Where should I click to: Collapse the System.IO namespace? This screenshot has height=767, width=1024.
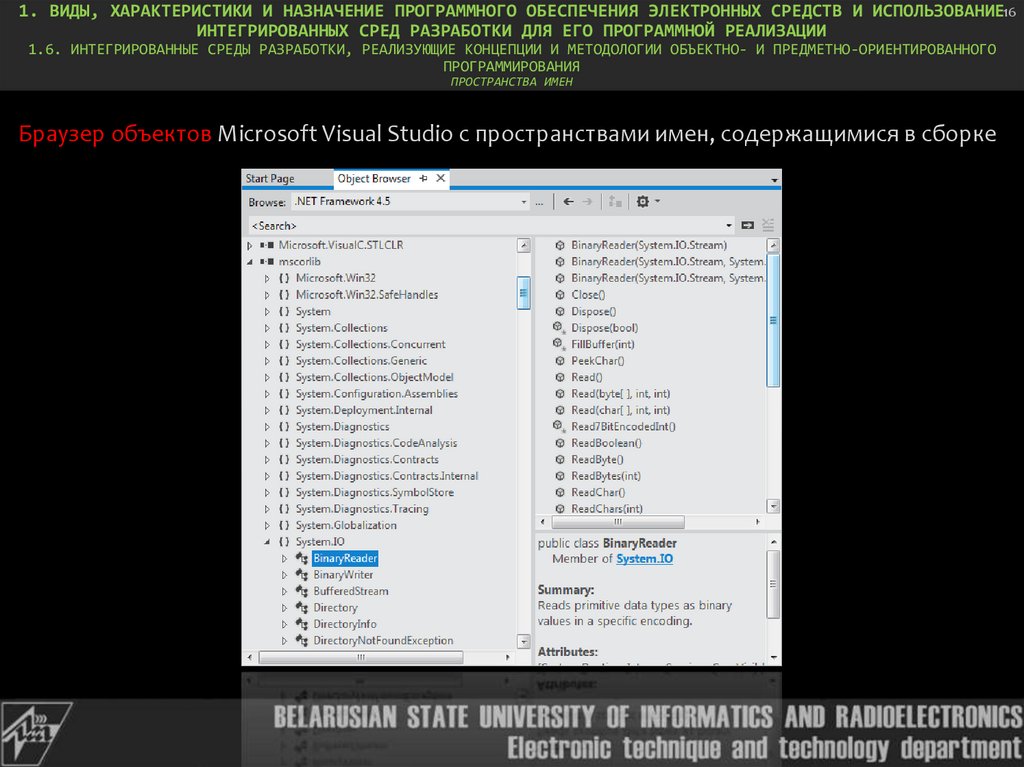pyautogui.click(x=267, y=542)
